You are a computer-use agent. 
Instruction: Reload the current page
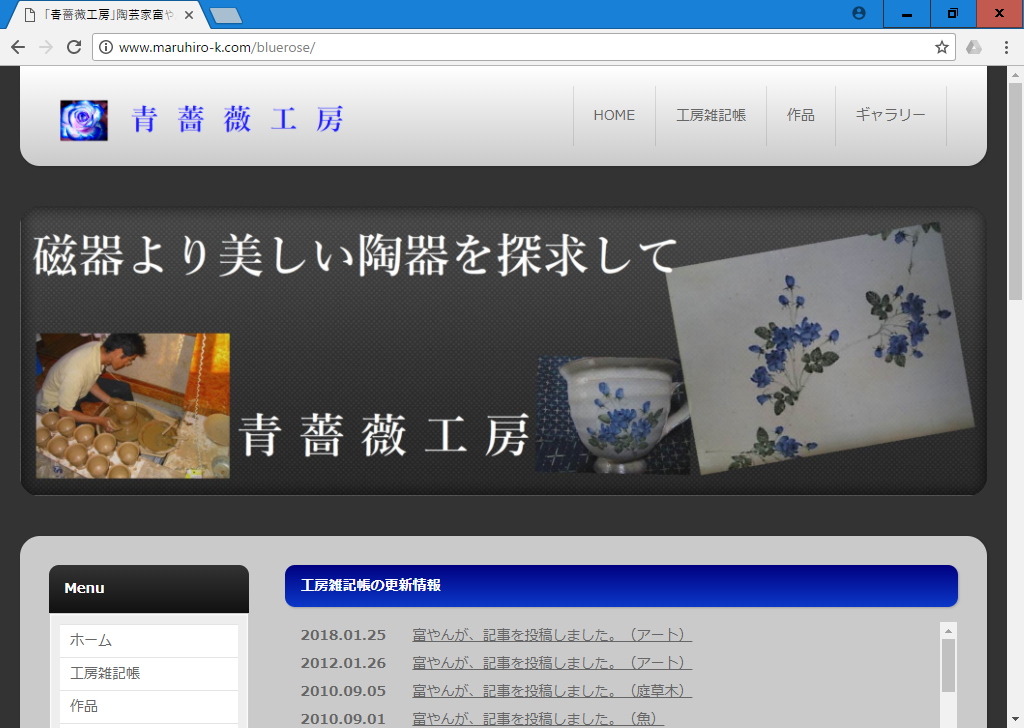click(74, 47)
